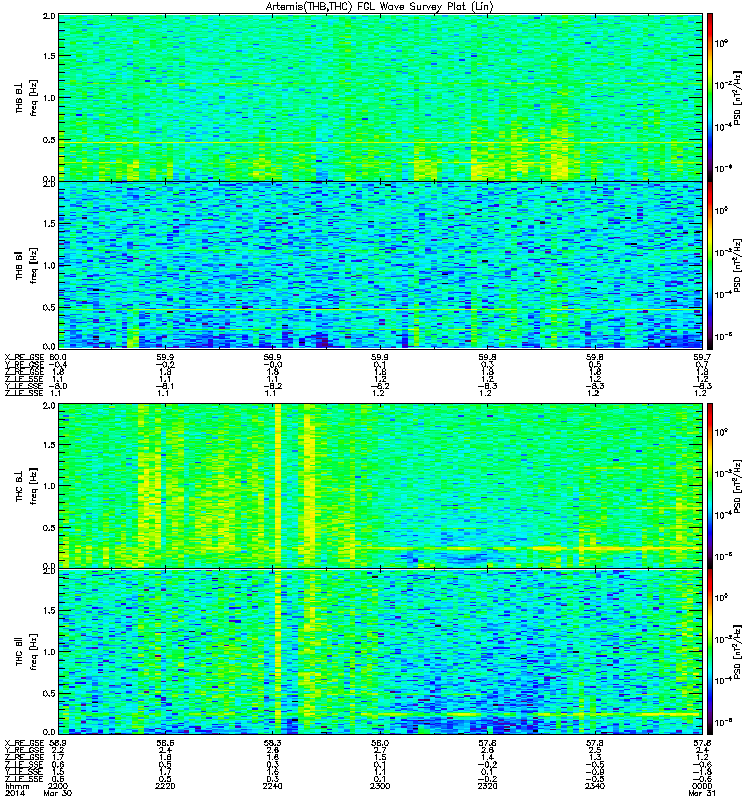Image resolution: width=750 pixels, height=800 pixels.
Task: Click the 1.0 frequency tick of THC B∥ panel
Action: click(x=49, y=652)
